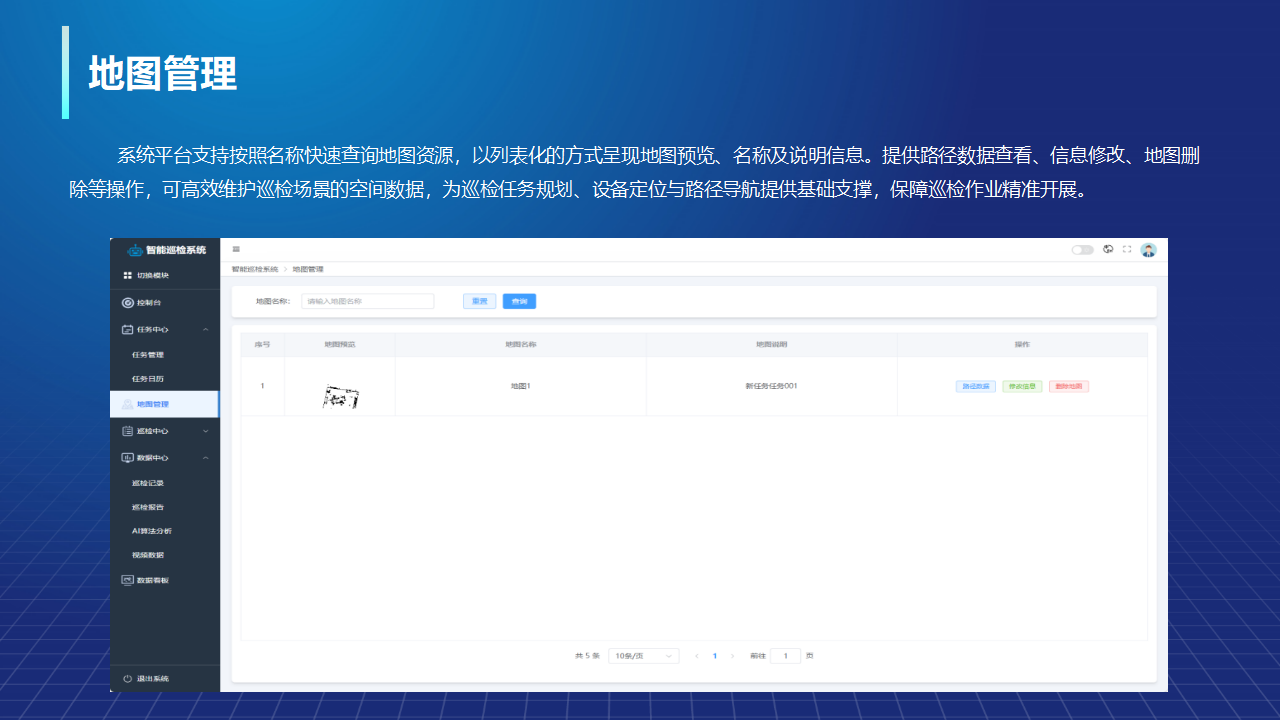
Task: Click the 任务中心 calendar icon
Action: coord(127,329)
